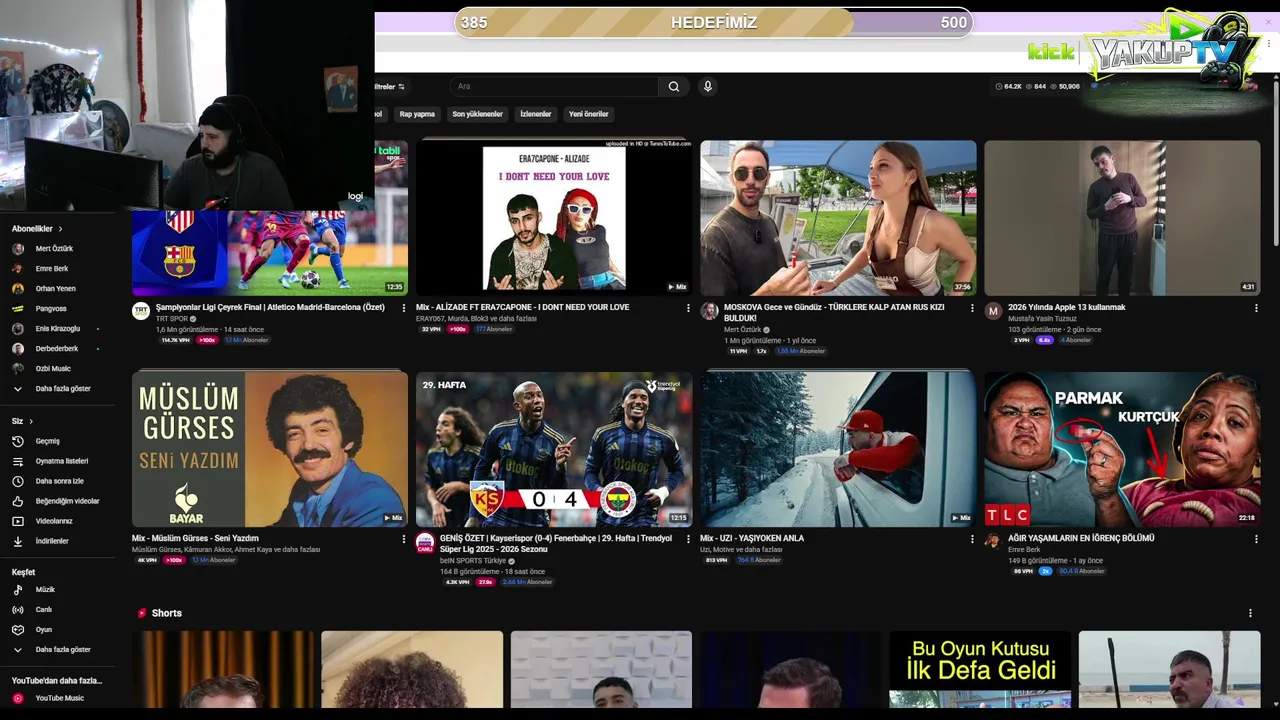Open Daha sonra izle list
Image resolution: width=1280 pixels, height=720 pixels.
coord(59,481)
